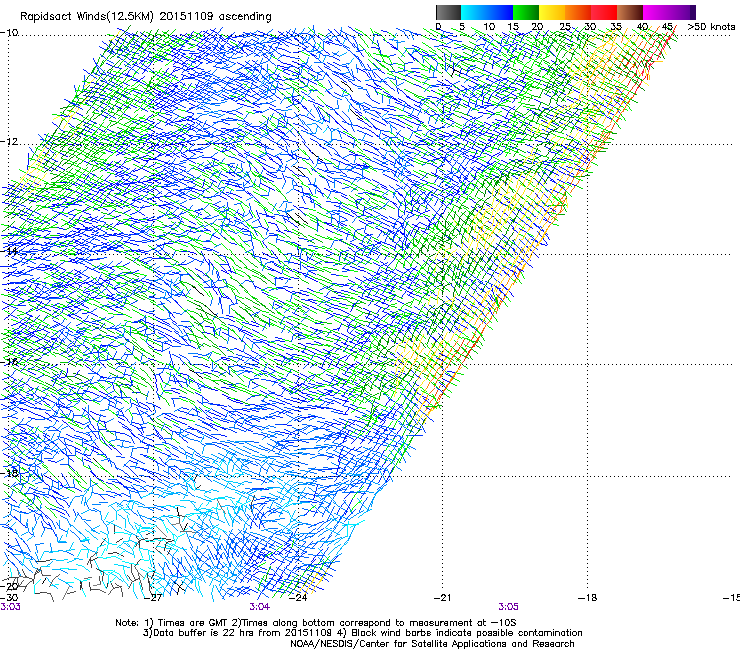
Task: Click the green 15-20 knots color swatch
Action: (x=526, y=12)
